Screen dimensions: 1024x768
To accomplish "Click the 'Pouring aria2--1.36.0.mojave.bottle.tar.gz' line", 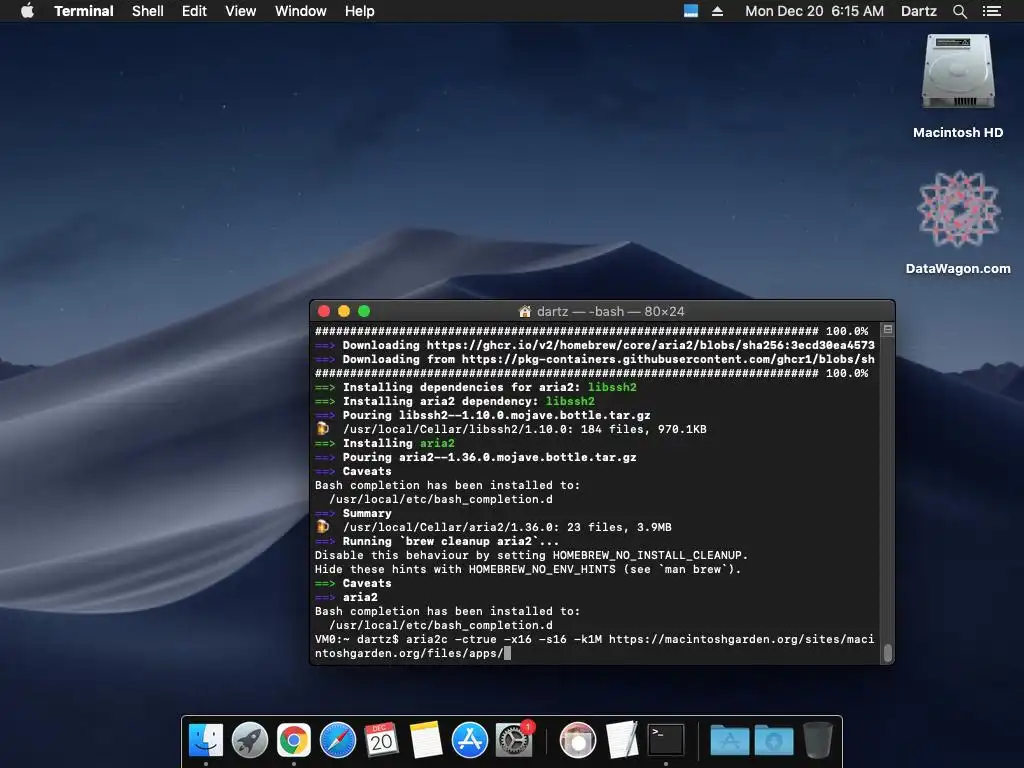I will coord(475,457).
